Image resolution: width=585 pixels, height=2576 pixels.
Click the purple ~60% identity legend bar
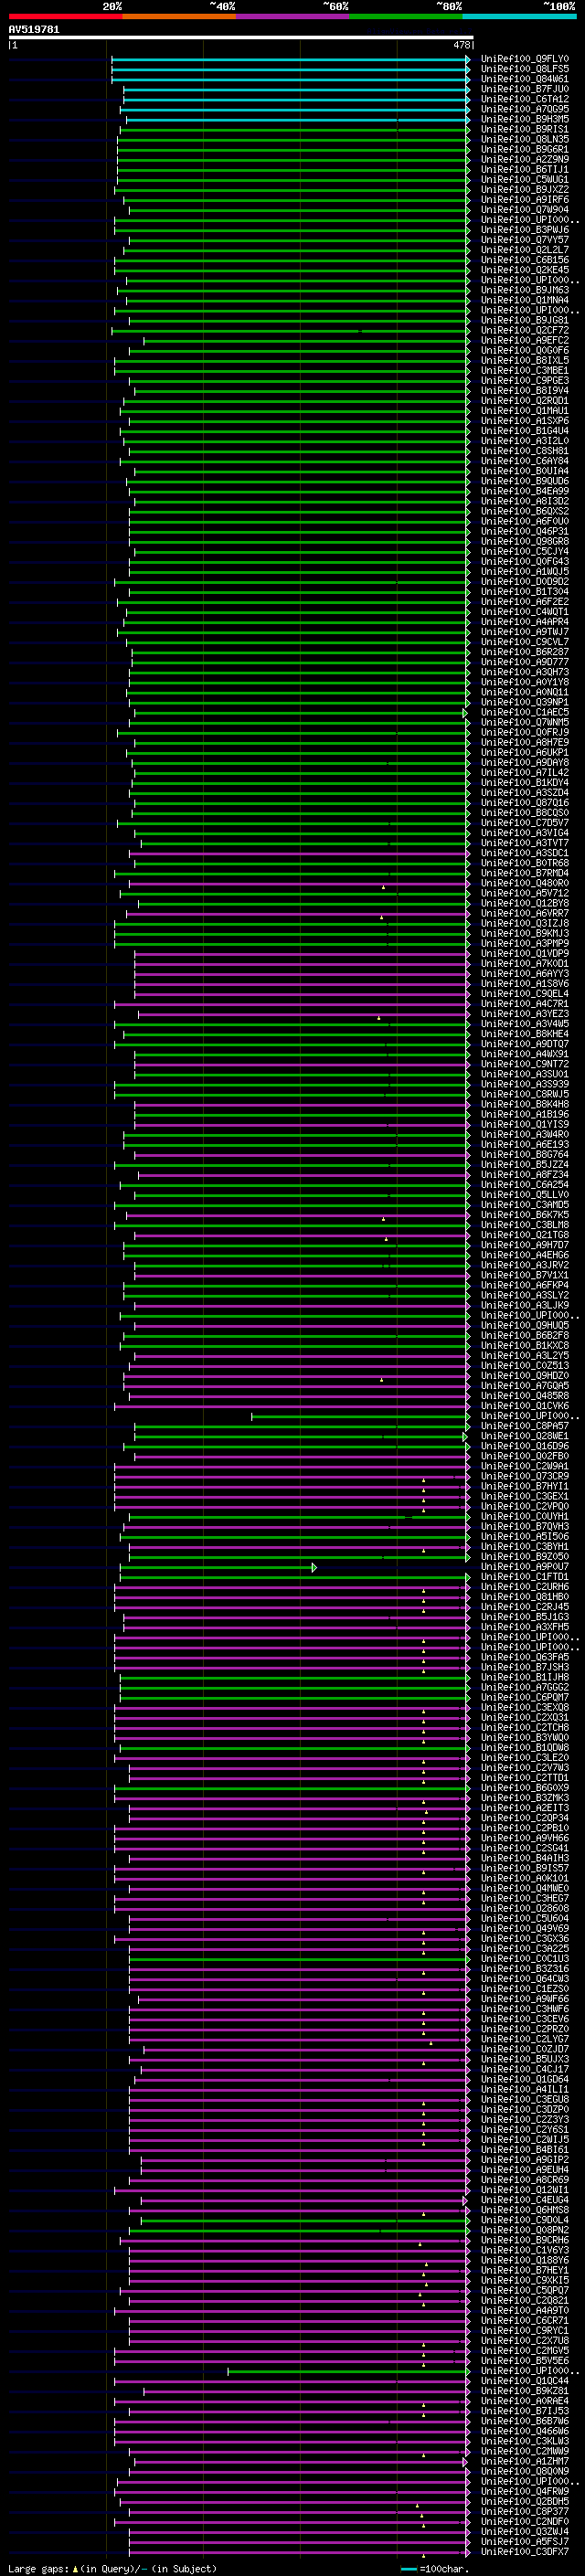click(x=293, y=17)
